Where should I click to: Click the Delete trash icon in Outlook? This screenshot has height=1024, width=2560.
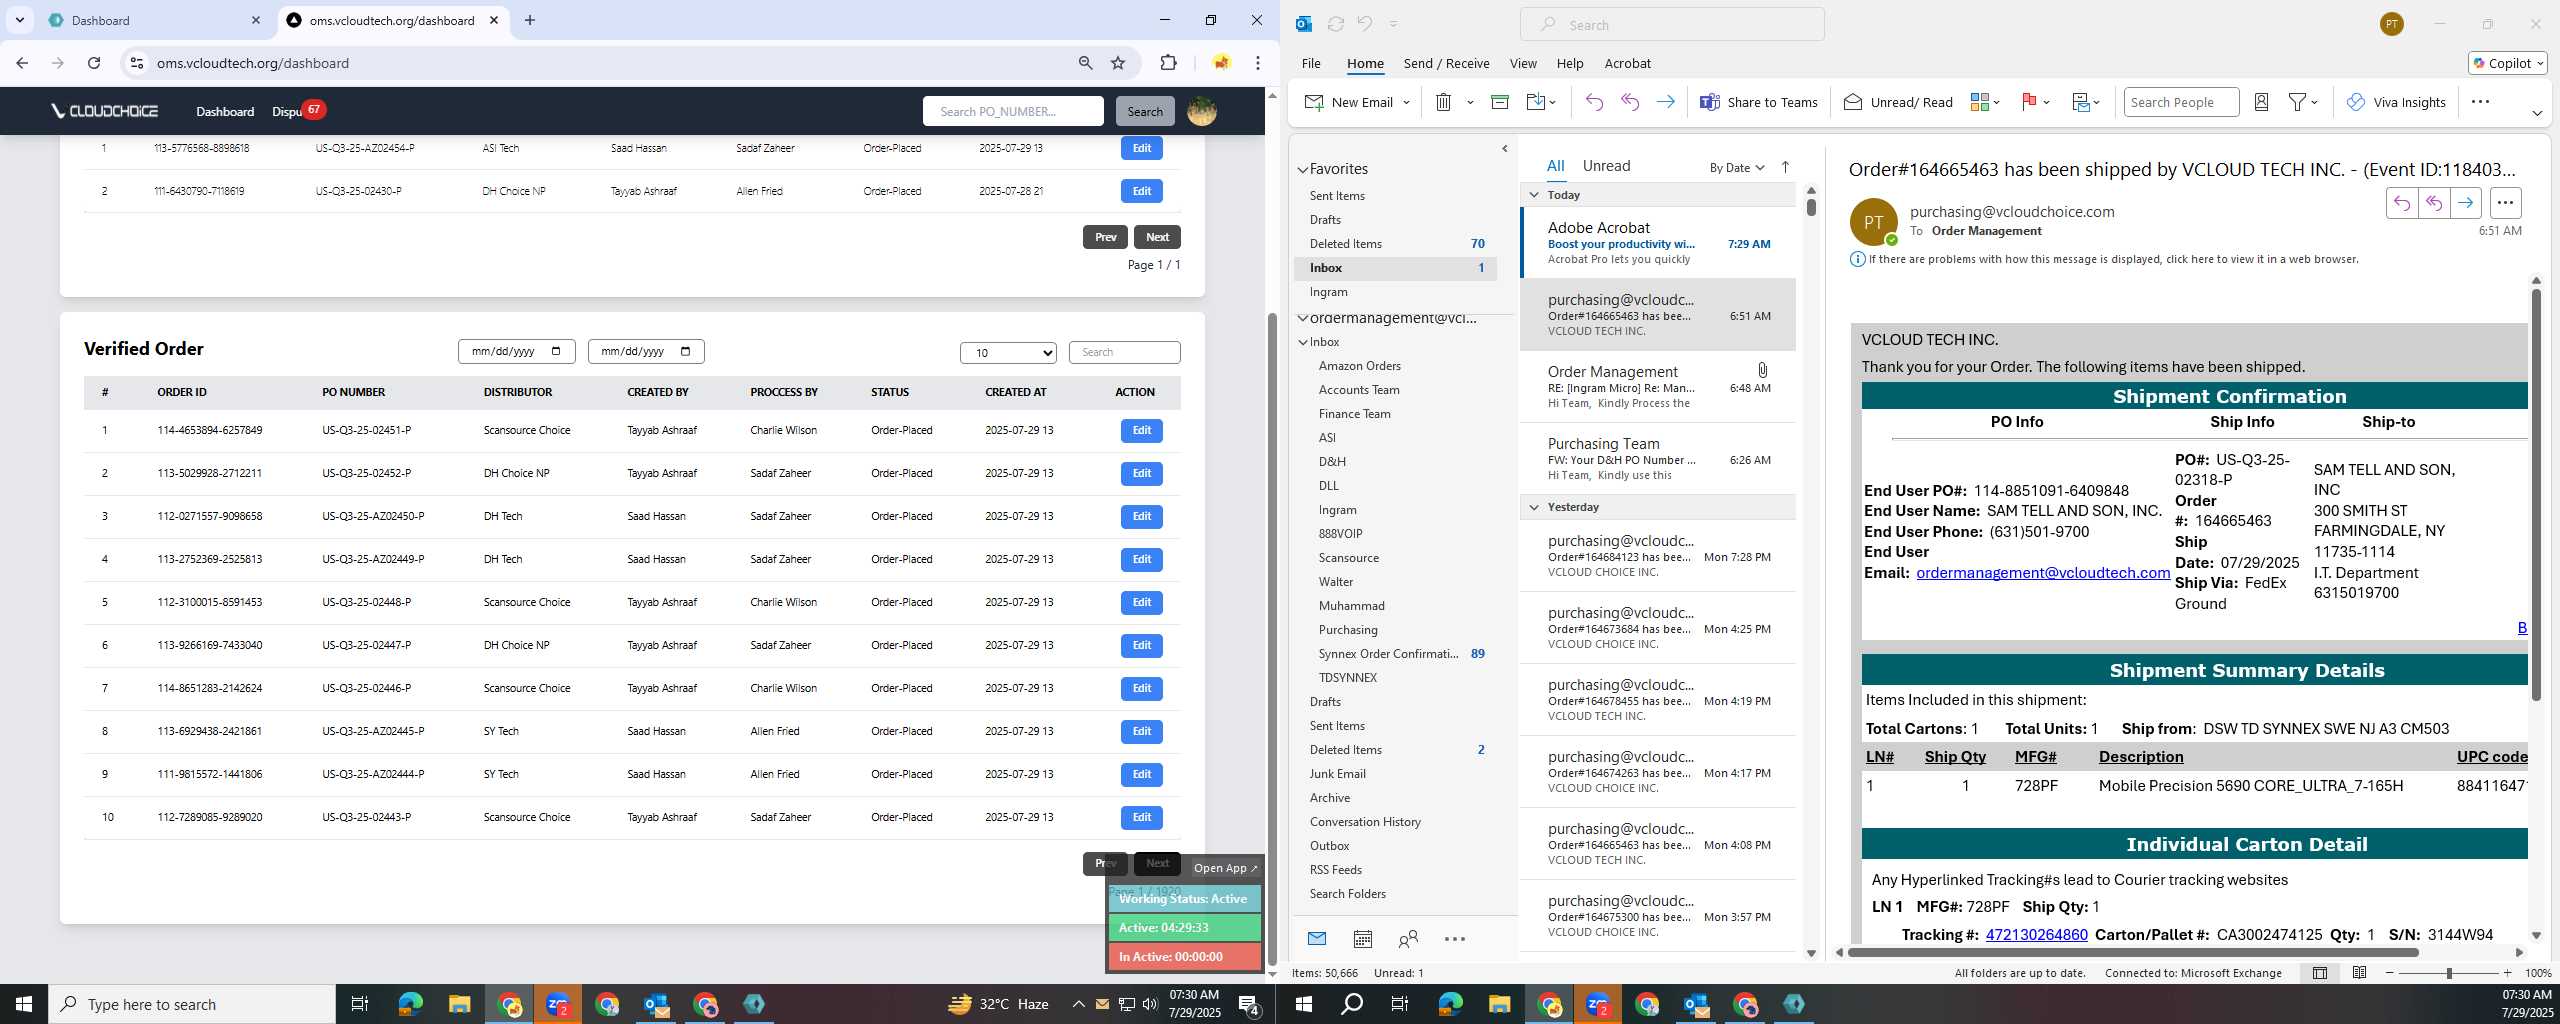[1443, 102]
